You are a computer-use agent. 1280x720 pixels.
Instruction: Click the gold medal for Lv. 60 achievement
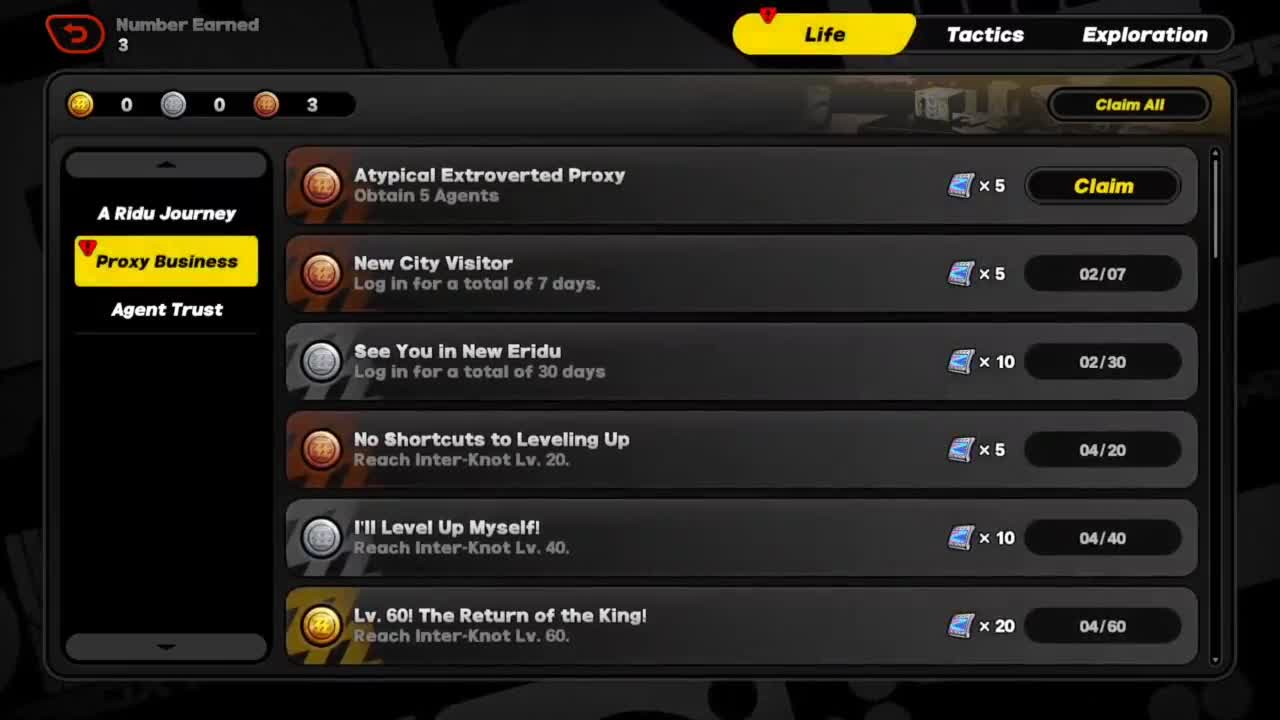(x=322, y=626)
